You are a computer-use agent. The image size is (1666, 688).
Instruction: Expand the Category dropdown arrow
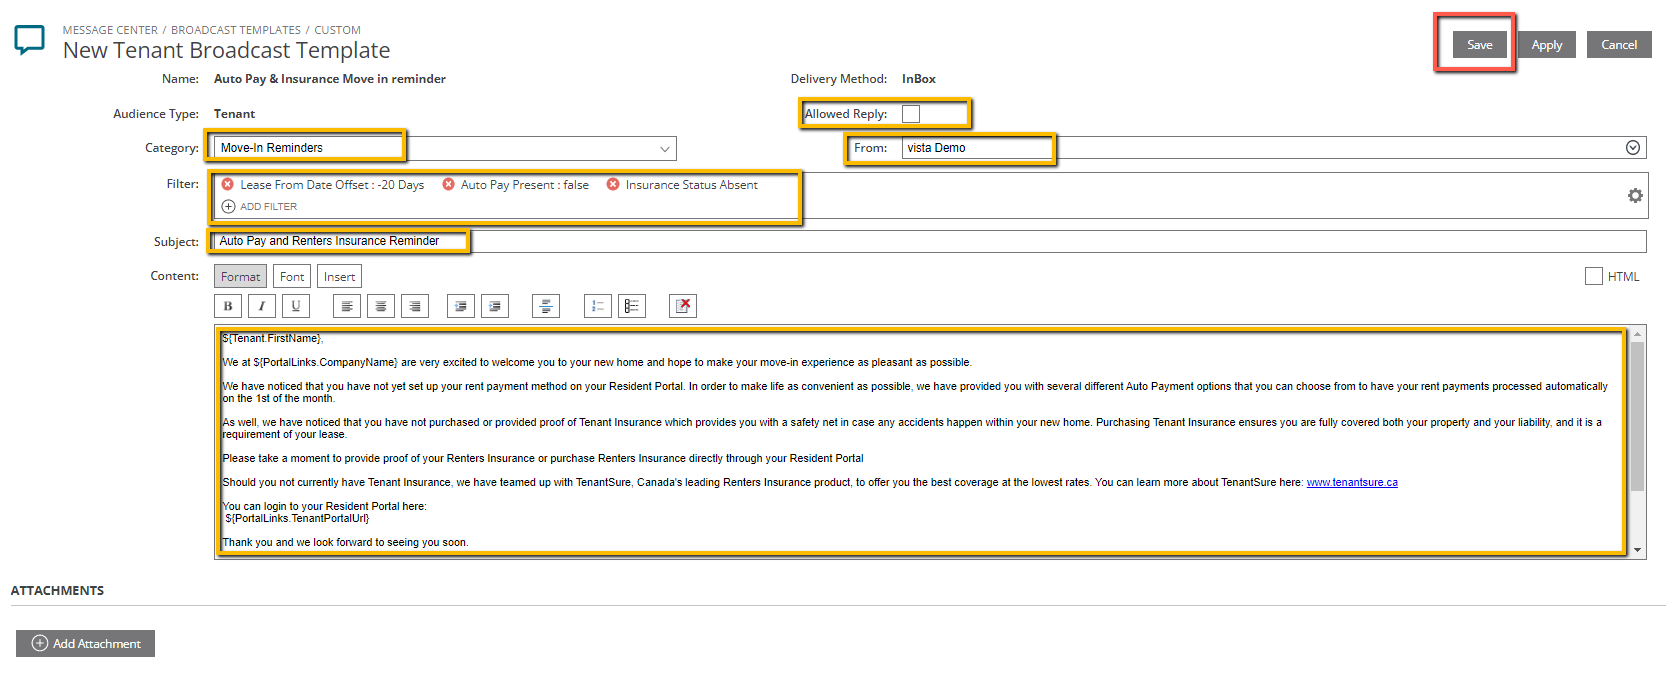(x=665, y=149)
